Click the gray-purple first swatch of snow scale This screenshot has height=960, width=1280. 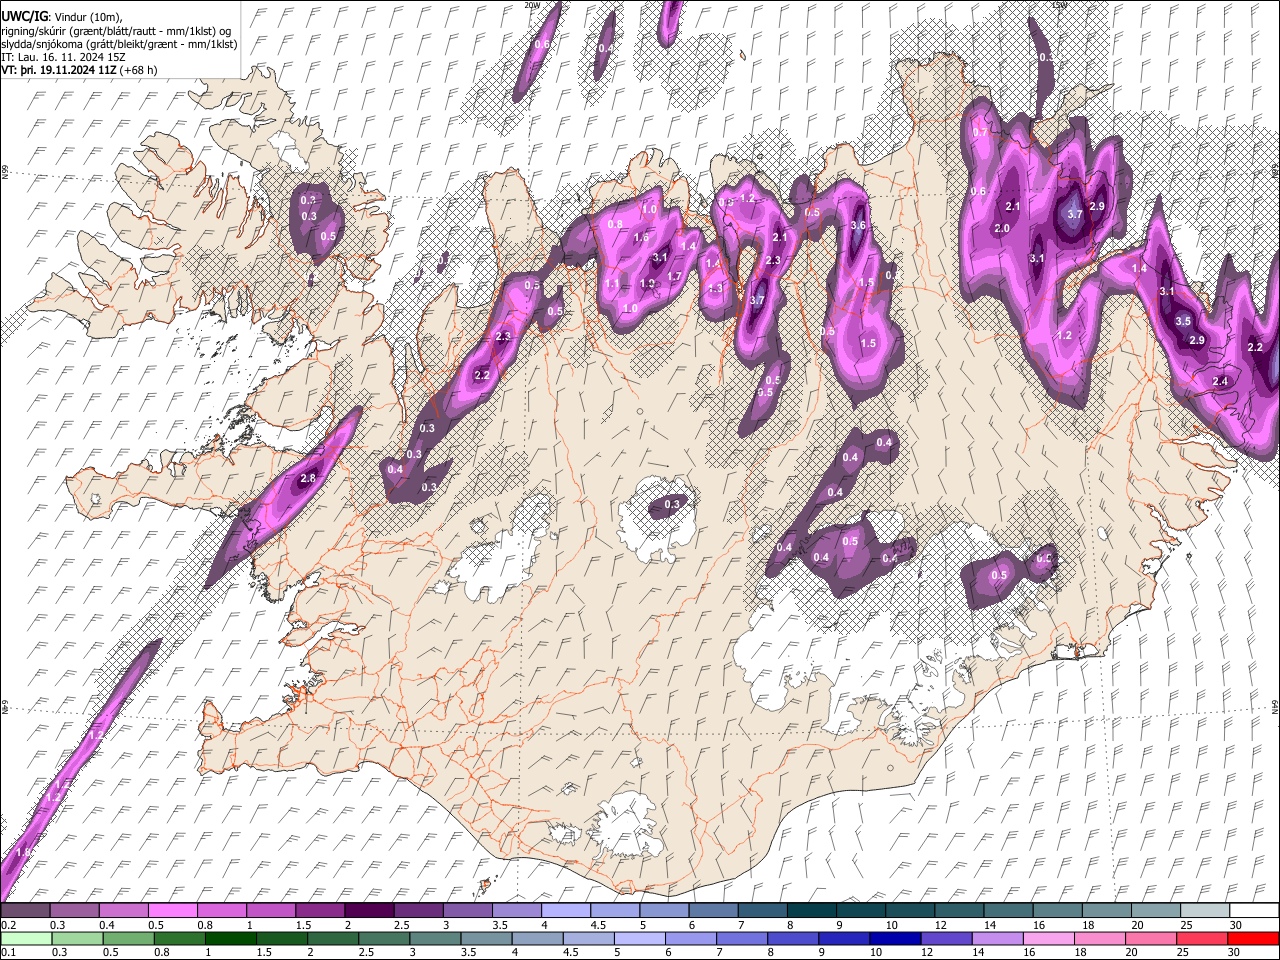pyautogui.click(x=27, y=911)
